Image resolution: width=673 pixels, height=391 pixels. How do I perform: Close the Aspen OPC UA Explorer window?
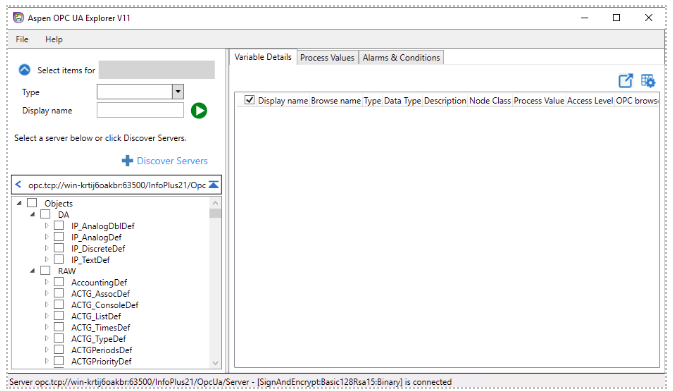point(649,18)
